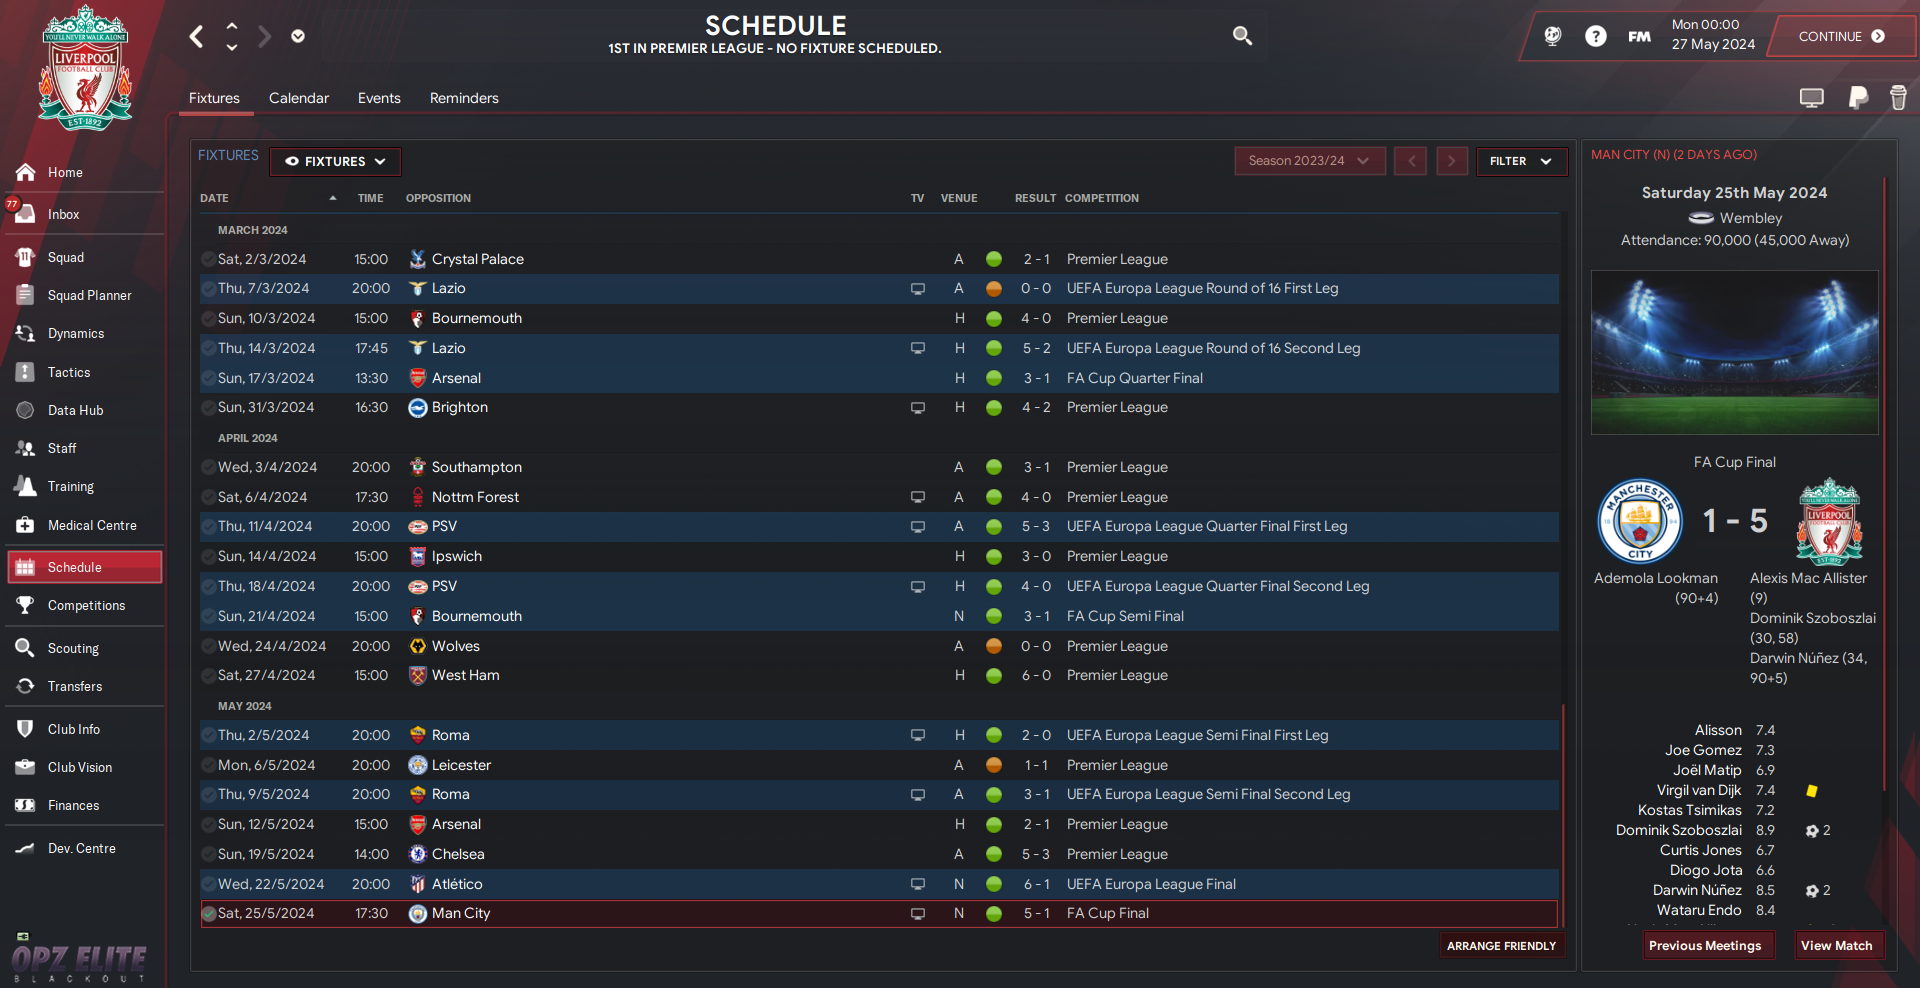Toggle checkmark on Lazio 7/3/2024 row
This screenshot has width=1920, height=988.
pos(209,288)
